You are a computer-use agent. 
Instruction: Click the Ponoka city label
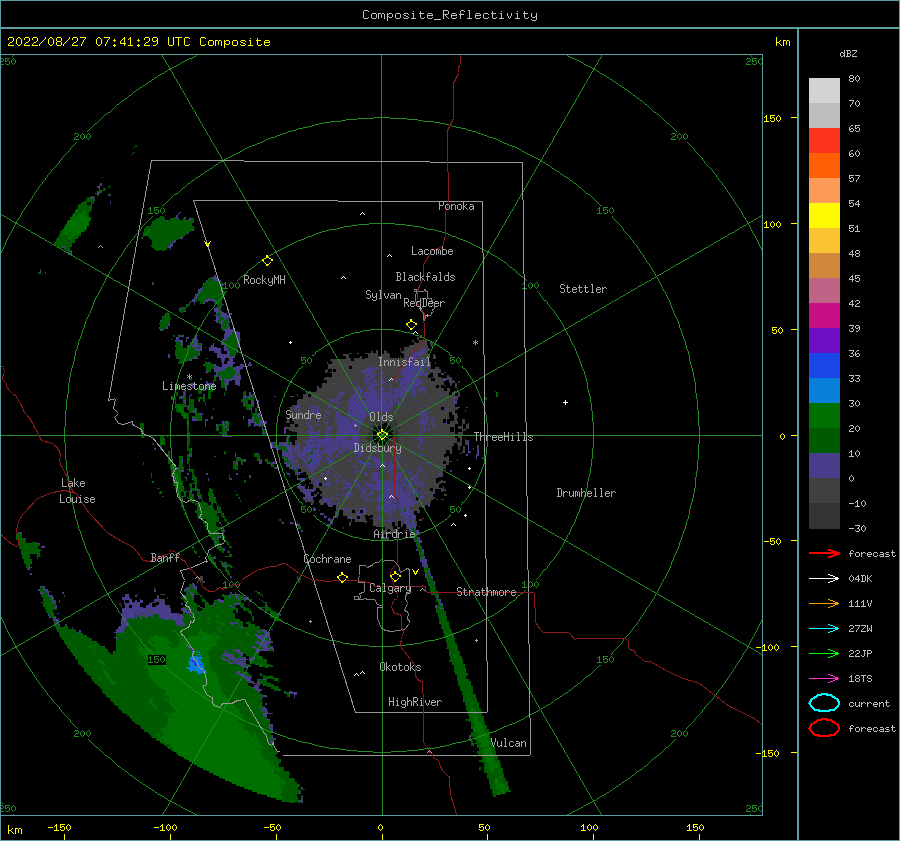(x=456, y=206)
